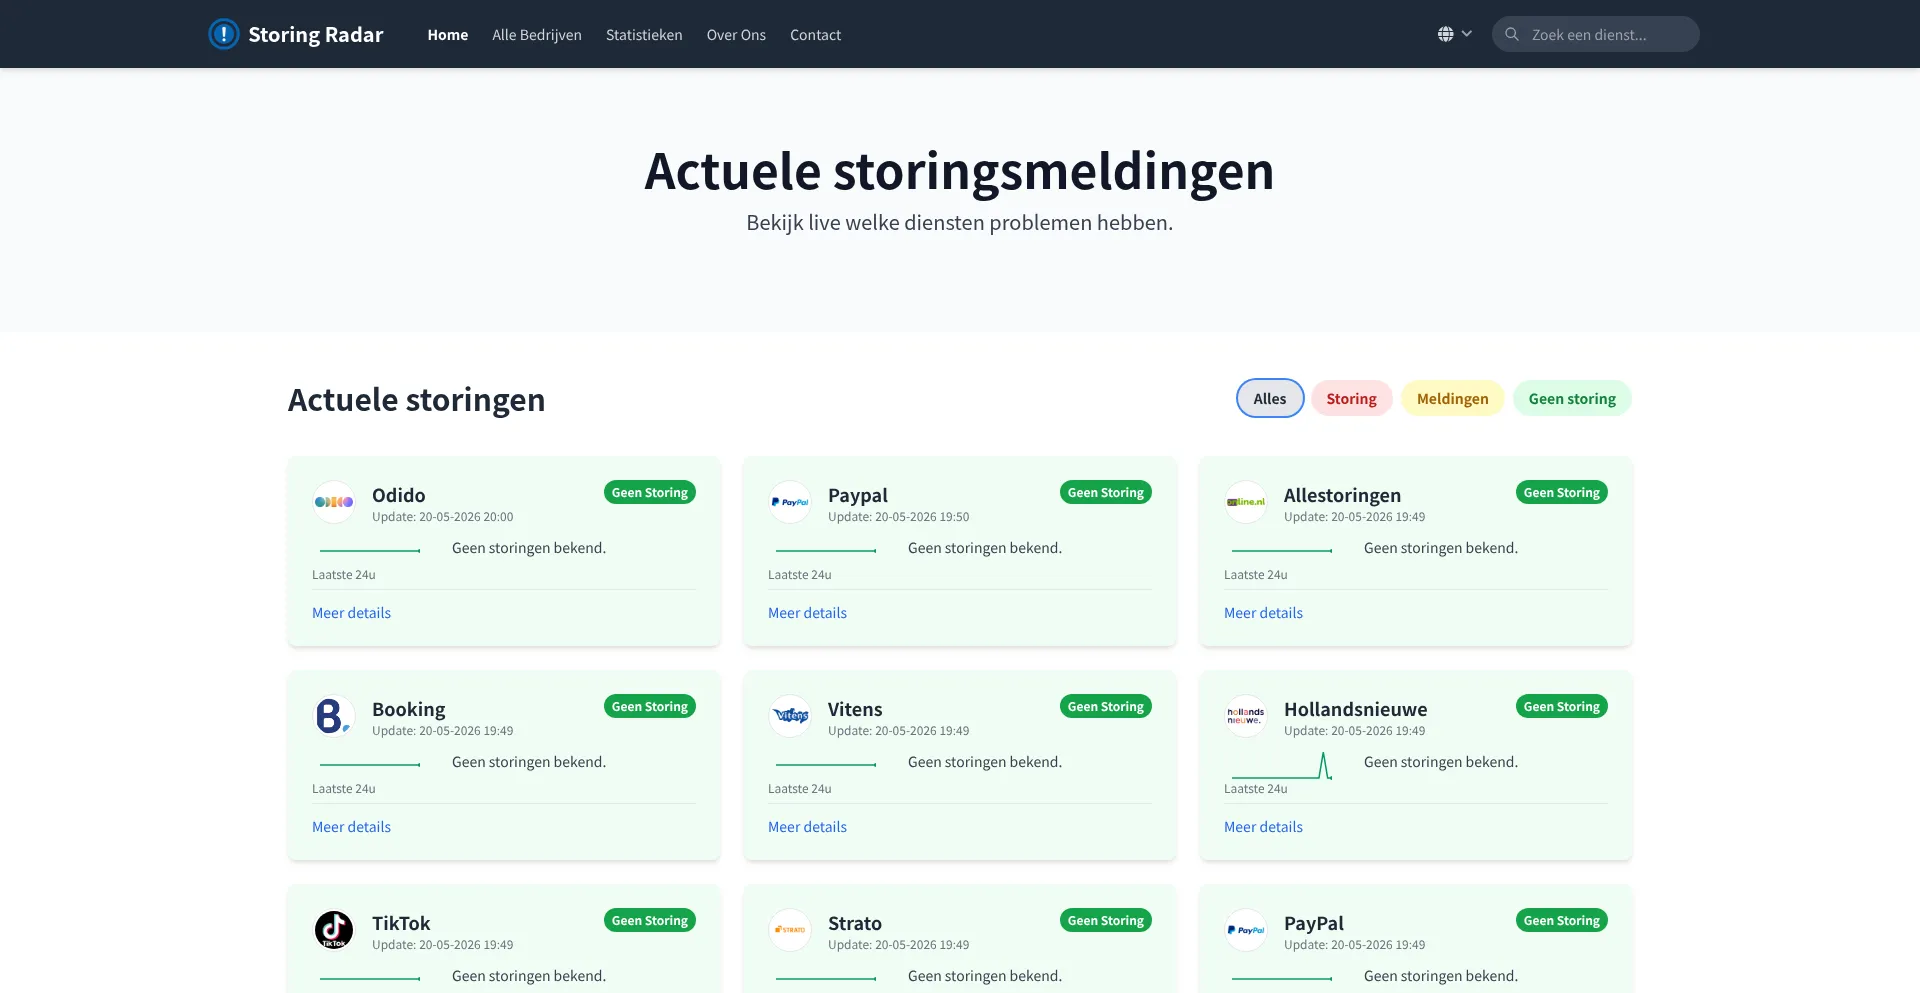Click the TikTok logo icon
Image resolution: width=1920 pixels, height=993 pixels.
click(x=334, y=930)
